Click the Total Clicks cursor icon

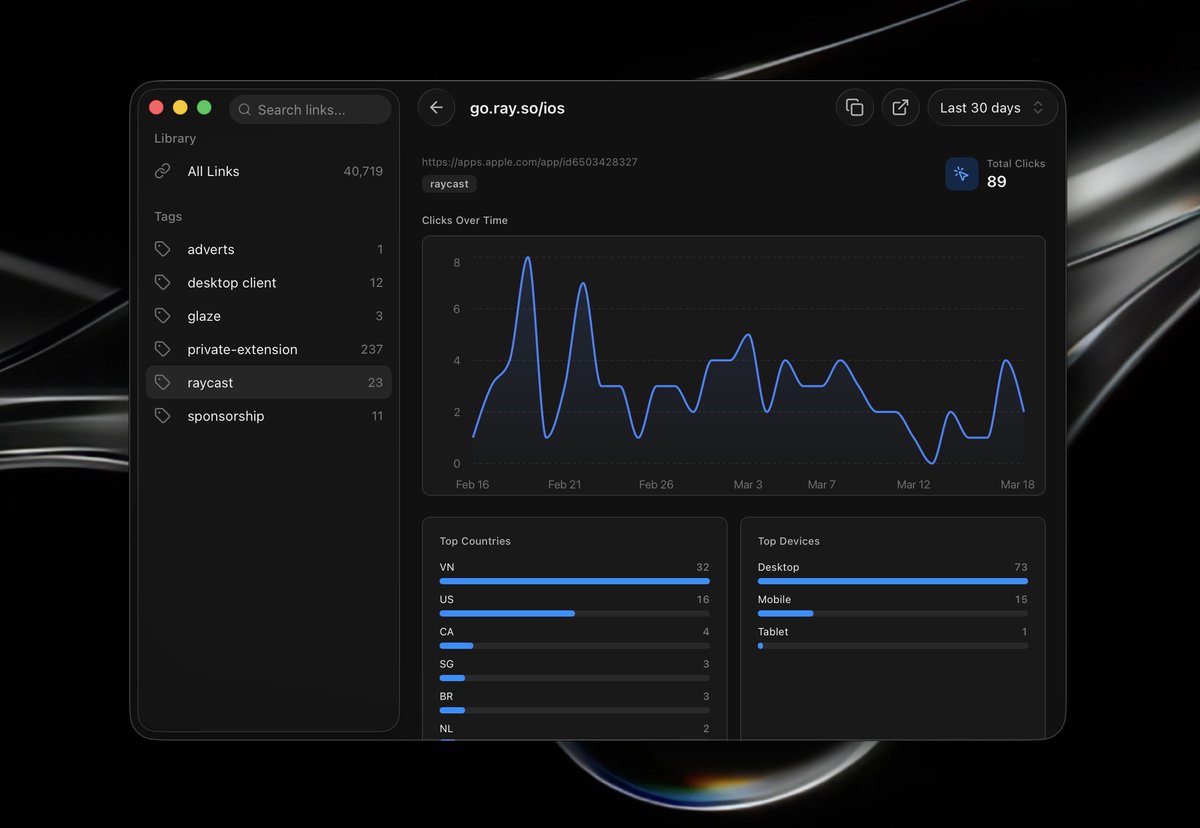[x=962, y=174]
